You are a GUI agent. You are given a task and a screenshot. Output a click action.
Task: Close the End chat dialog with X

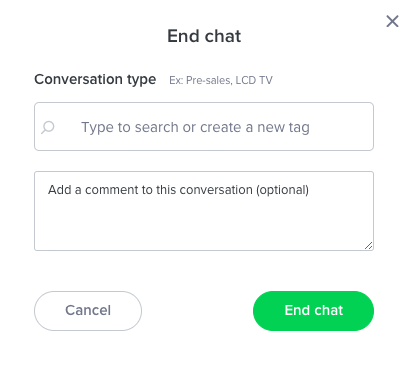tap(392, 21)
